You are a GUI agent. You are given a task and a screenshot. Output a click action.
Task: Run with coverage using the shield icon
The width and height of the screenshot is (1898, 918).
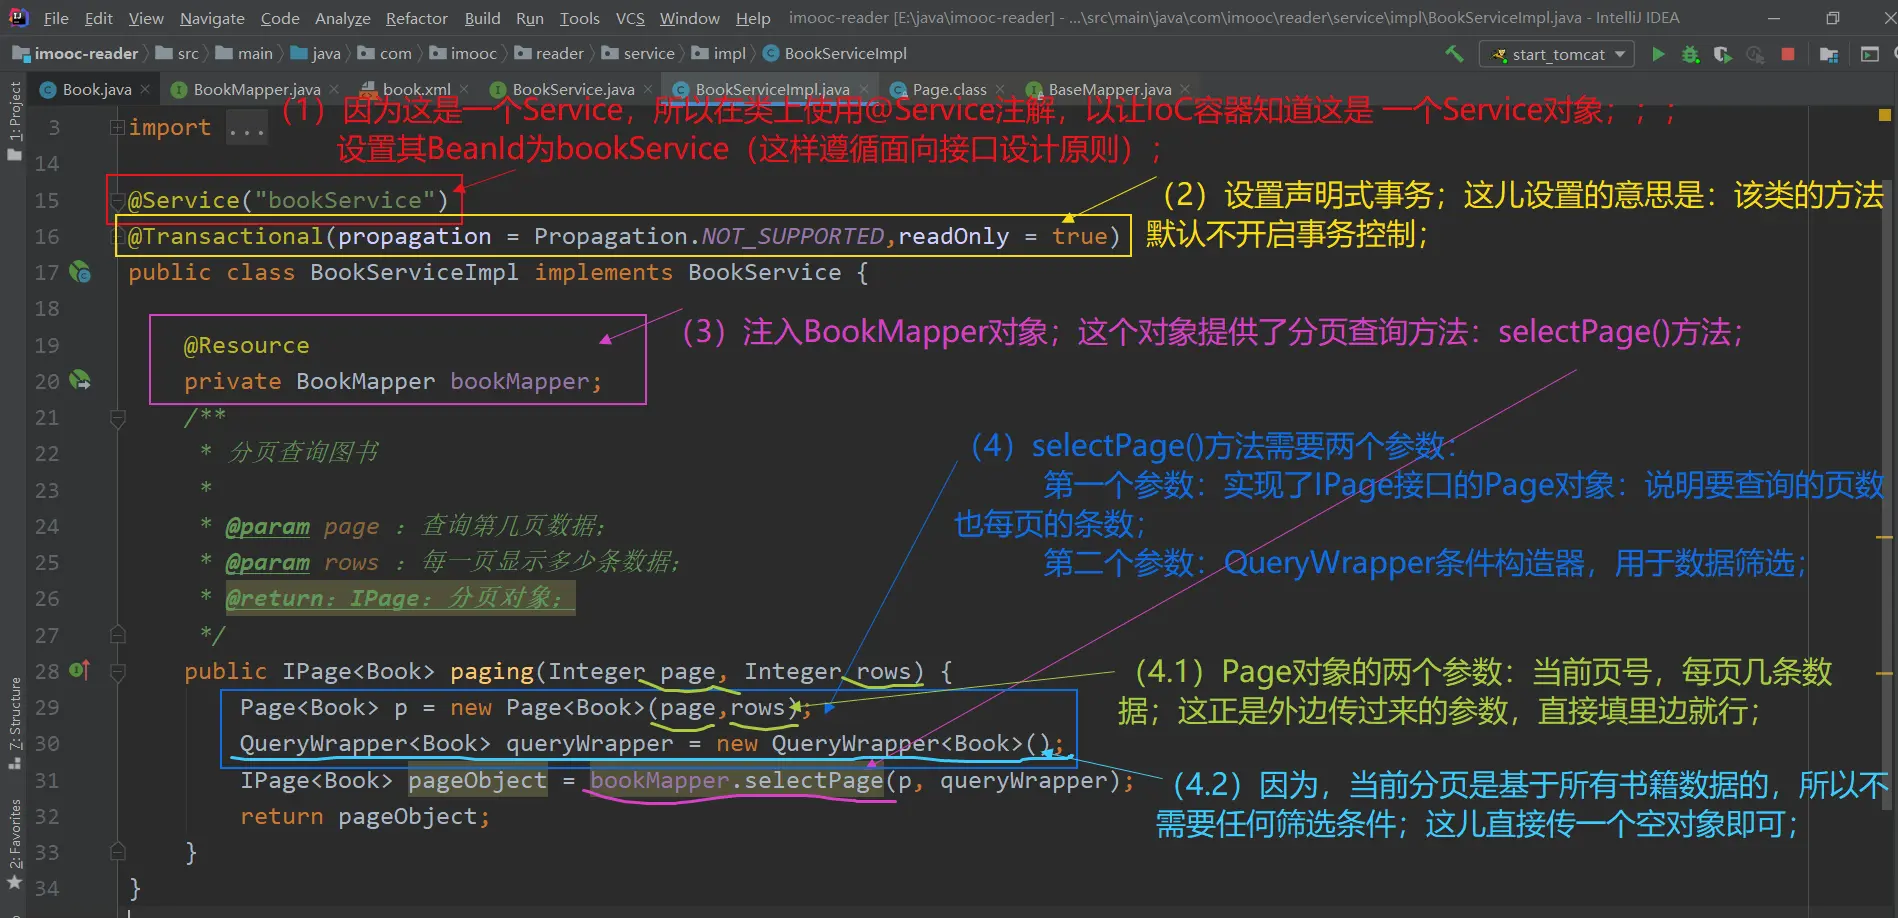(1722, 54)
